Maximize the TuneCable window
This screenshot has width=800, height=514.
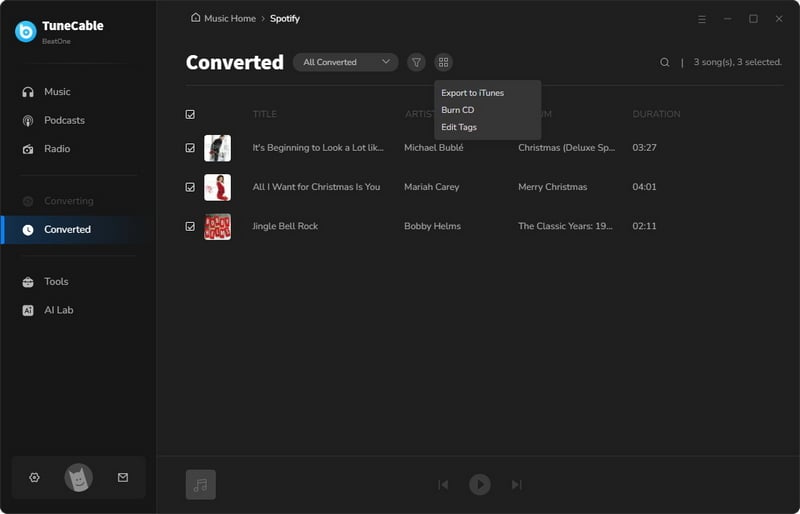coord(753,19)
